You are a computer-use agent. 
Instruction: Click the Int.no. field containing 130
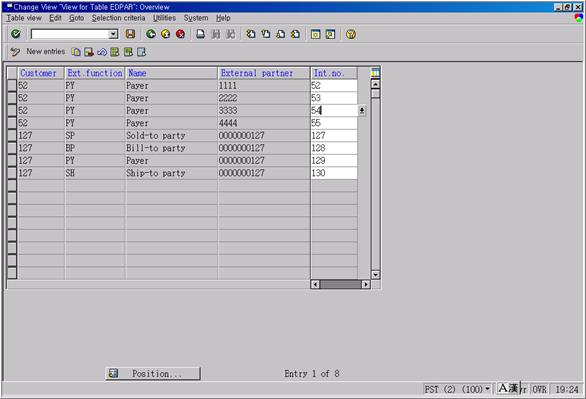334,173
